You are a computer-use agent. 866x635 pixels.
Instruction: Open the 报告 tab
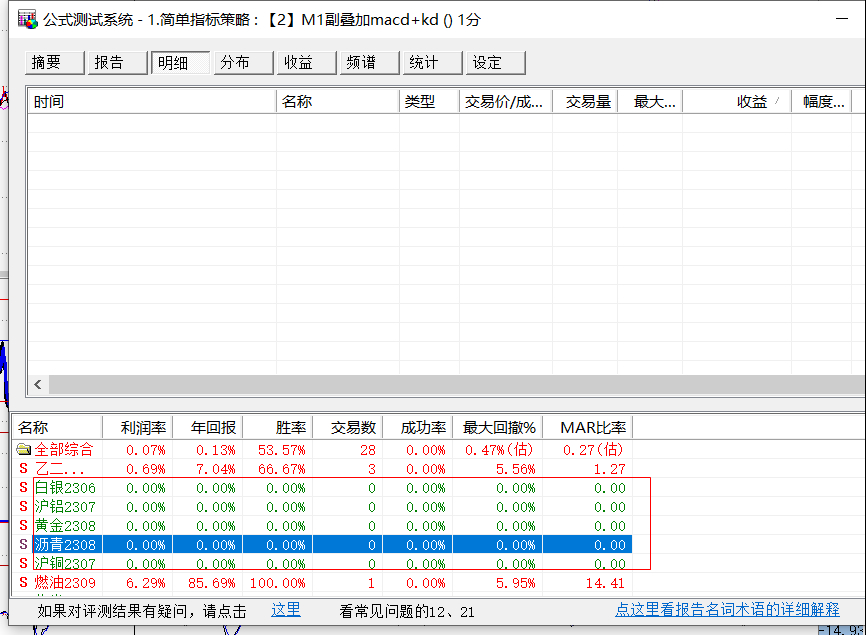tap(117, 63)
